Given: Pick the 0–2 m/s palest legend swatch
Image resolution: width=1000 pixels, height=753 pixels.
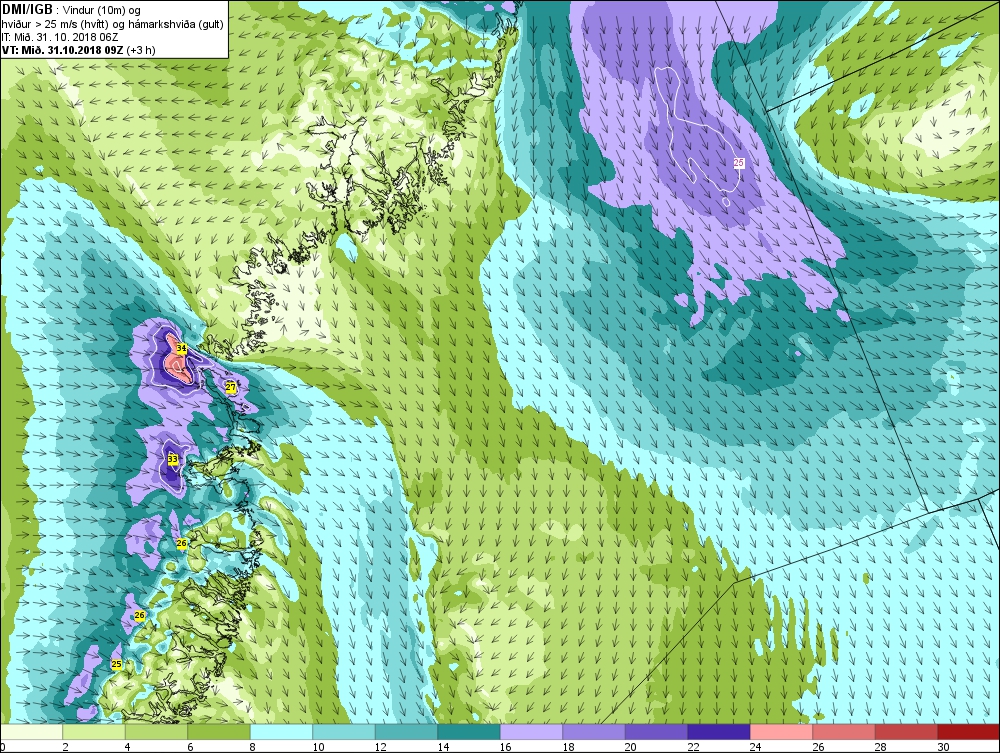Looking at the screenshot, I should 32,732.
